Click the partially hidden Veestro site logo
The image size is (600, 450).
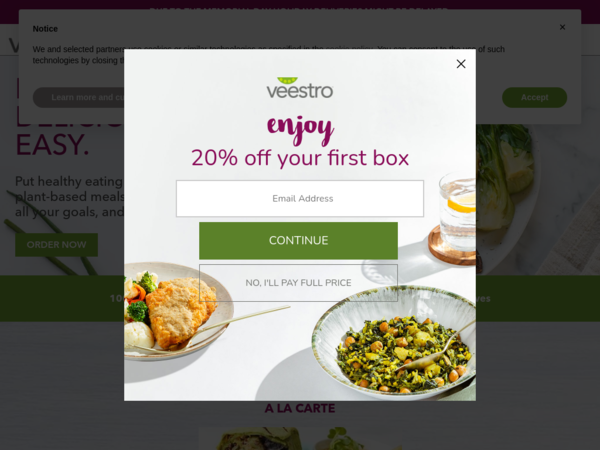pyautogui.click(x=14, y=45)
